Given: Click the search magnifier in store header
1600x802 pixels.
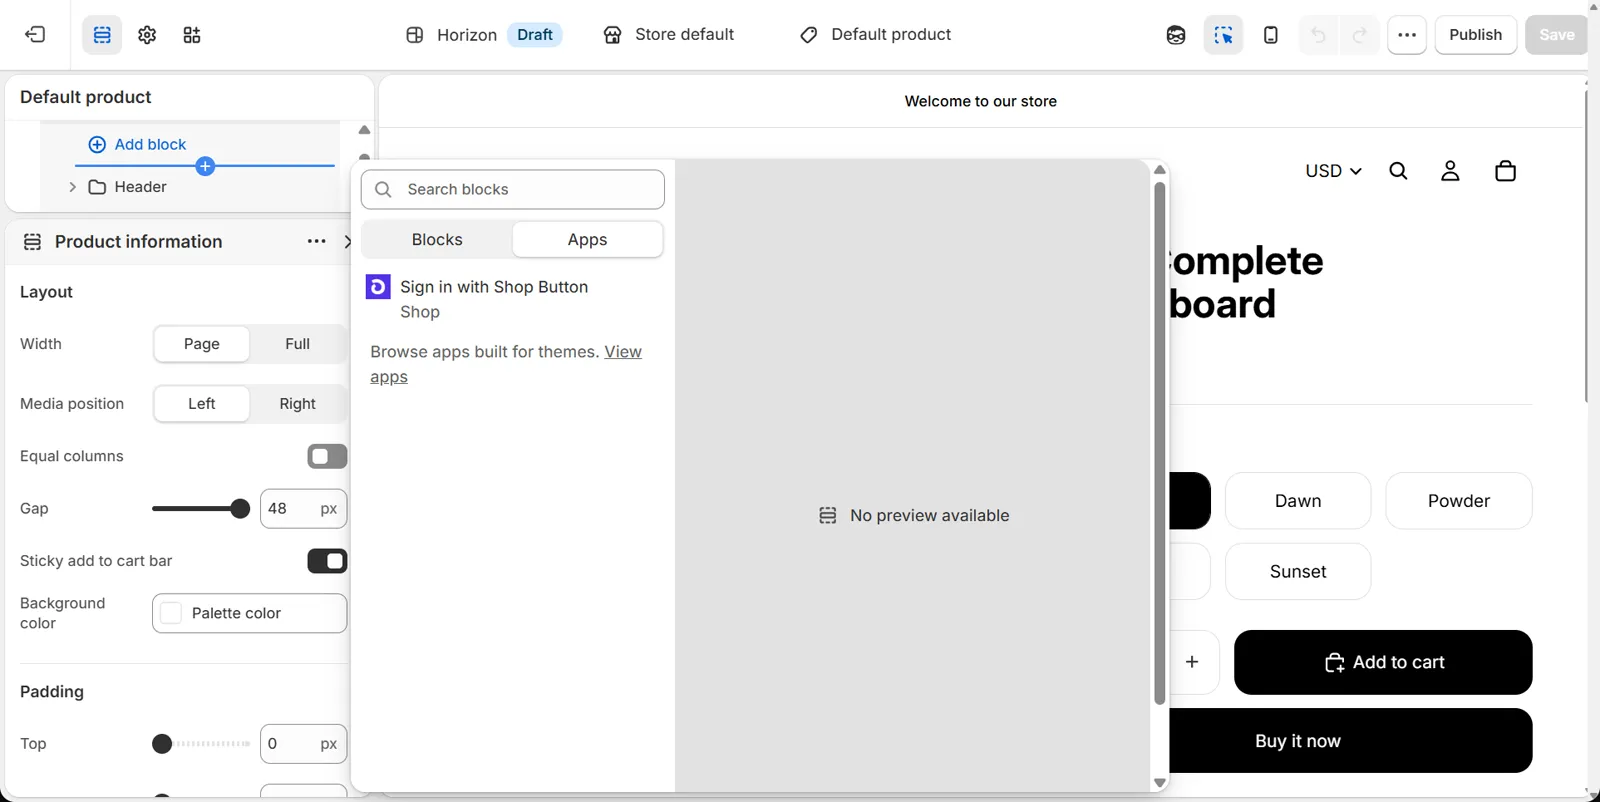Looking at the screenshot, I should pyautogui.click(x=1399, y=171).
